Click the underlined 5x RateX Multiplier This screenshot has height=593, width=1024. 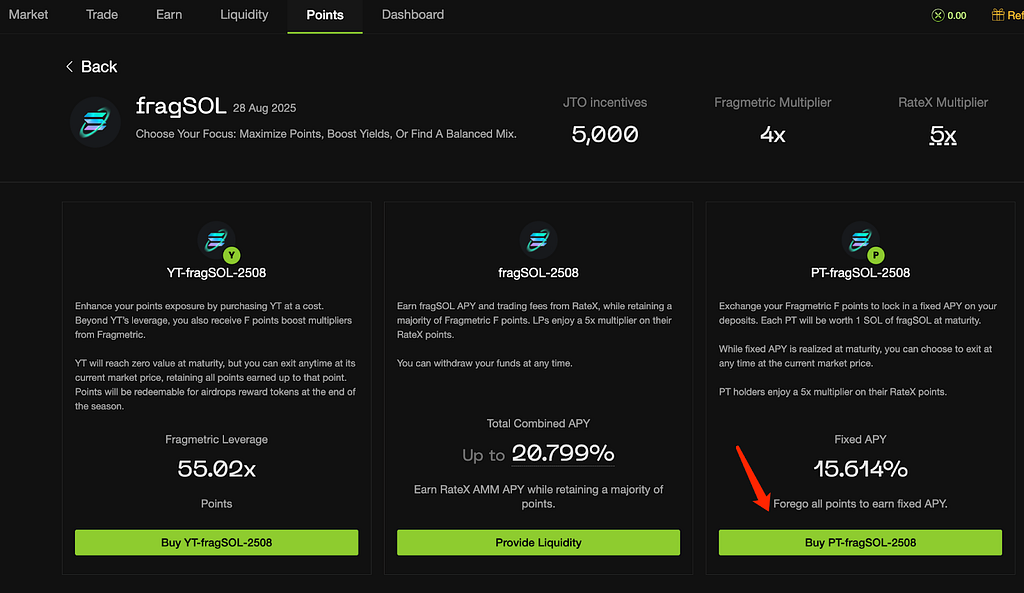click(x=943, y=135)
